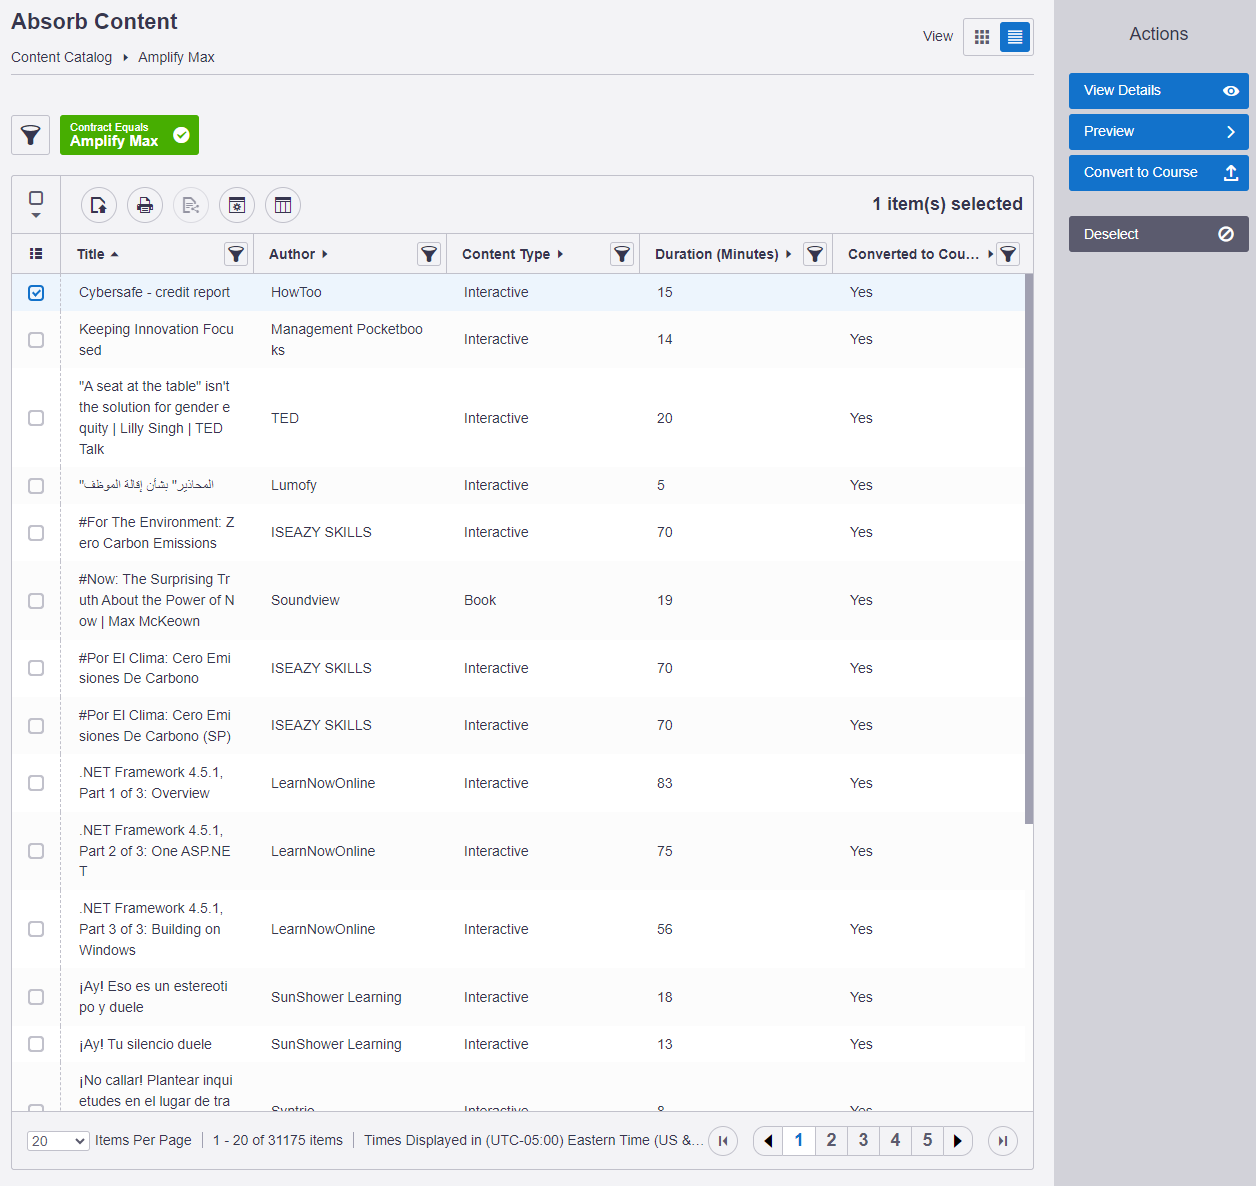Click the 1 - 20 of 31175 items text
The height and width of the screenshot is (1186, 1256).
coord(278,1140)
